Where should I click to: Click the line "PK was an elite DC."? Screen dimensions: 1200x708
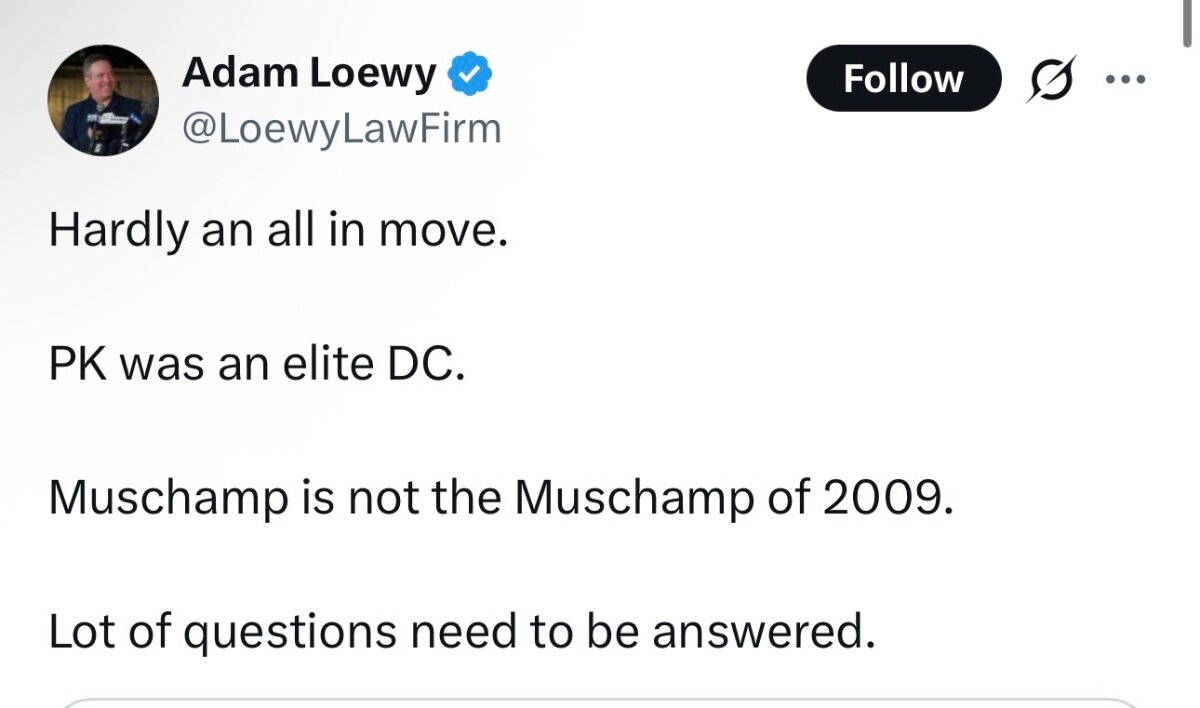(x=257, y=365)
